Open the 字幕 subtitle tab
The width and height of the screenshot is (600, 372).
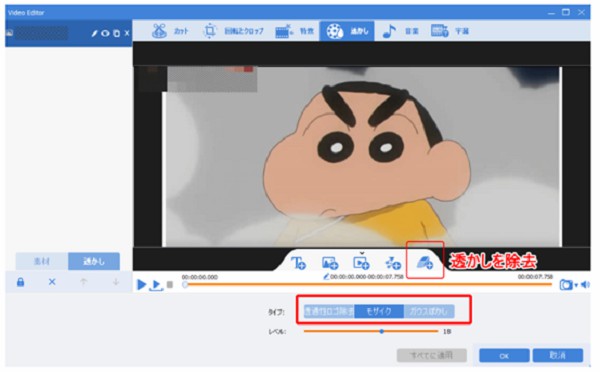[x=450, y=31]
